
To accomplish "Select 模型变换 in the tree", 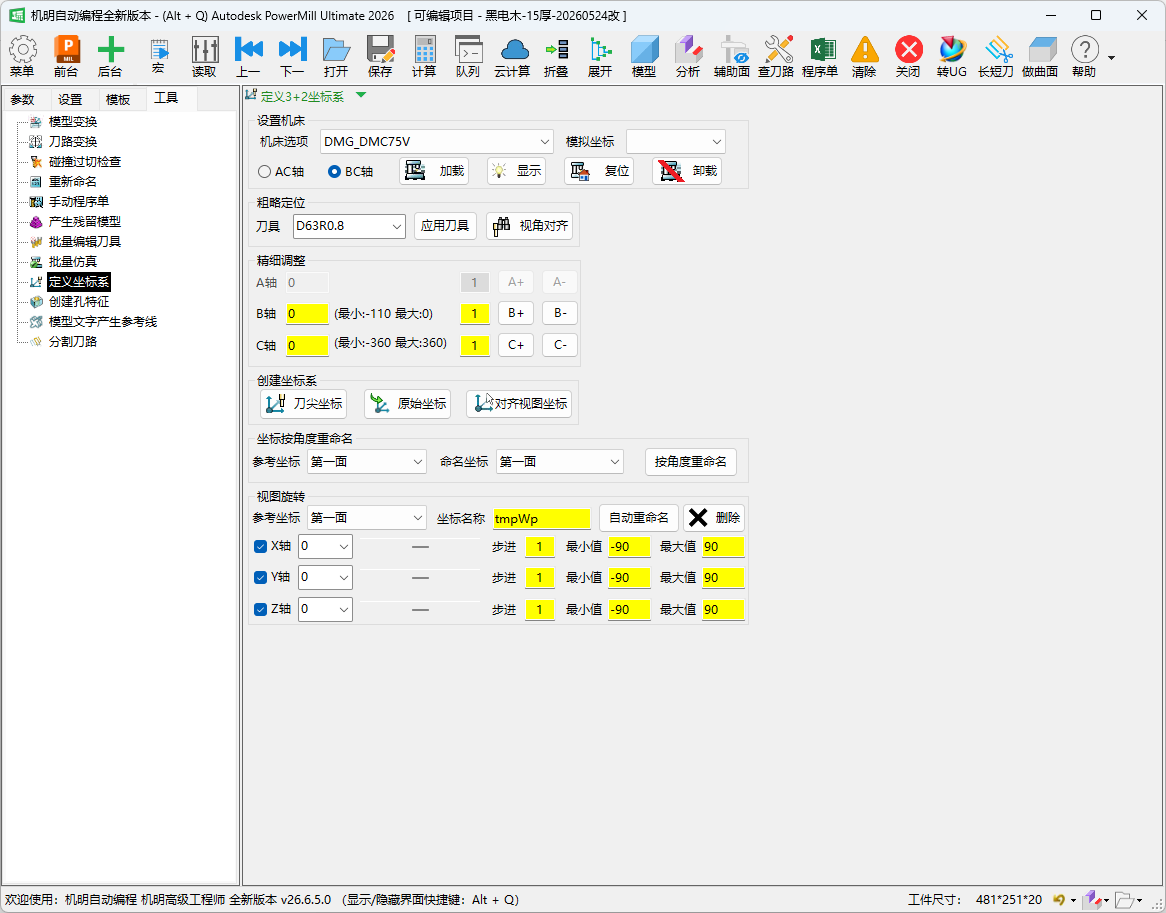I will tap(73, 122).
